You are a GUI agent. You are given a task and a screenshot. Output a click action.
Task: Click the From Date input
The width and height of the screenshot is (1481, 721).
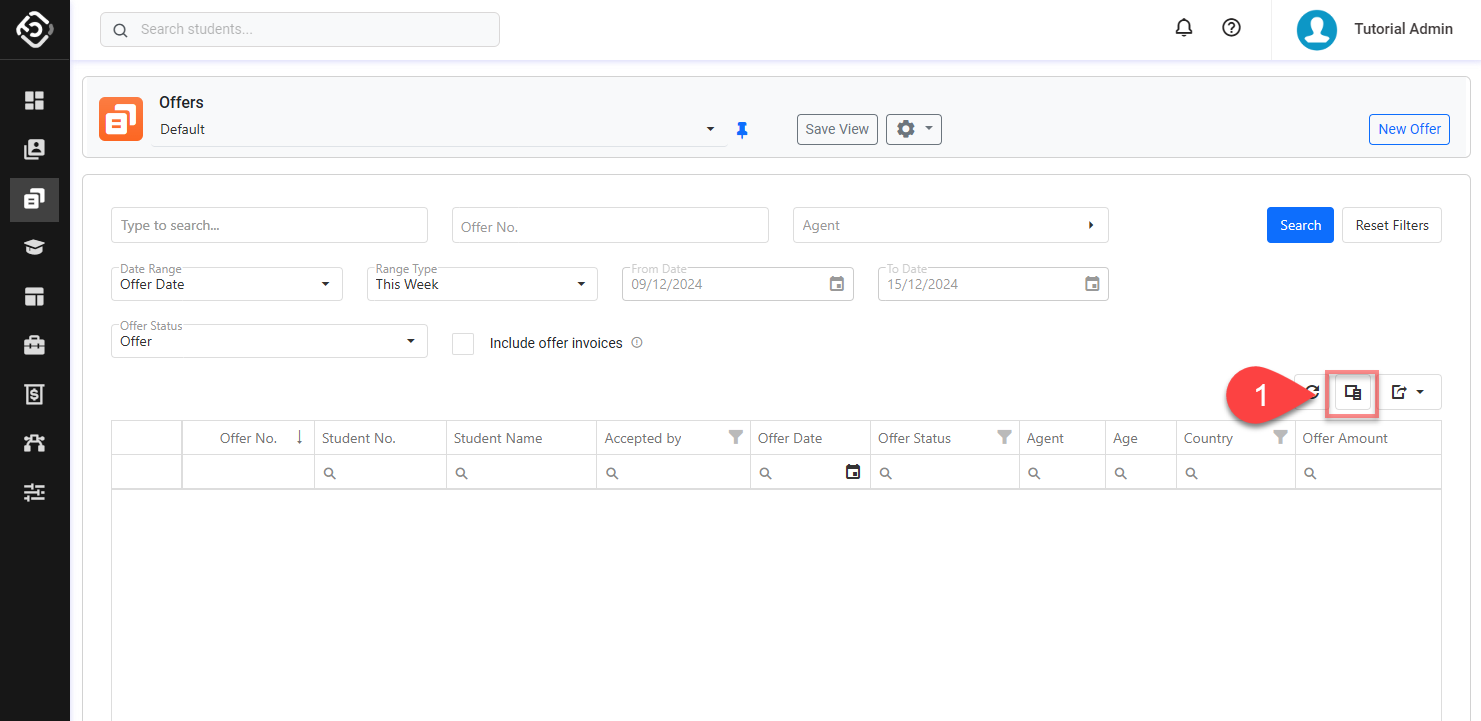(738, 284)
